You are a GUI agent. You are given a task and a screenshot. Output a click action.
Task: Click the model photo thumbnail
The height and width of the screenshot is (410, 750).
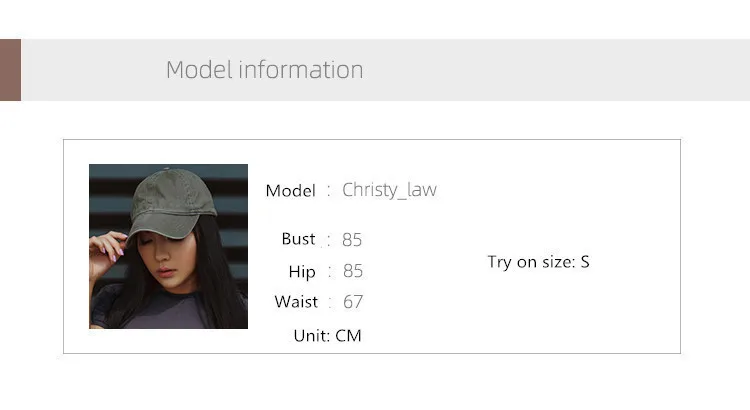tap(168, 246)
